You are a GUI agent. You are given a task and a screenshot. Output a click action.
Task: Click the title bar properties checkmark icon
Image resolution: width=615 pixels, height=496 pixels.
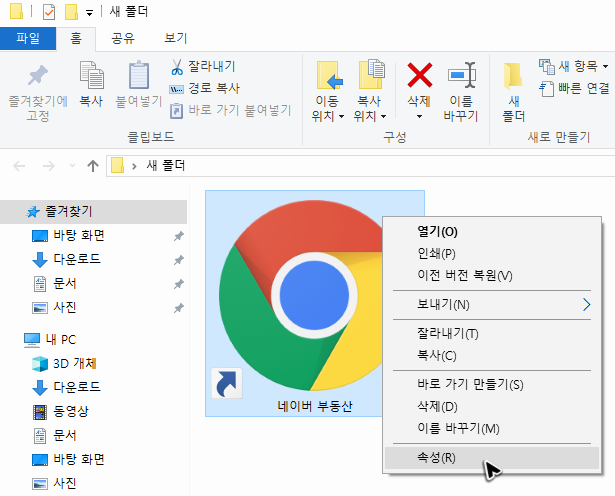click(x=49, y=12)
